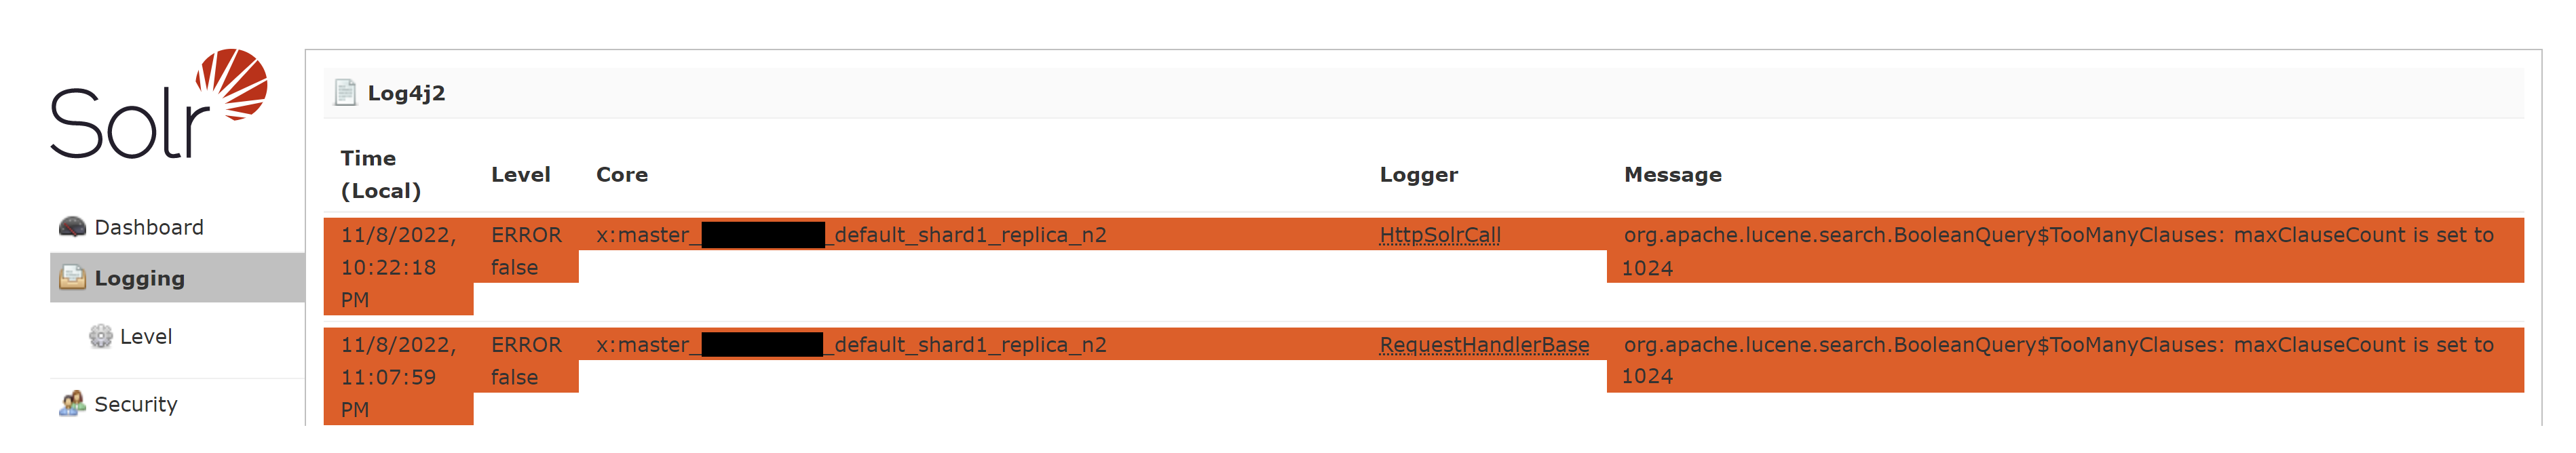Click the Level column header

click(521, 175)
